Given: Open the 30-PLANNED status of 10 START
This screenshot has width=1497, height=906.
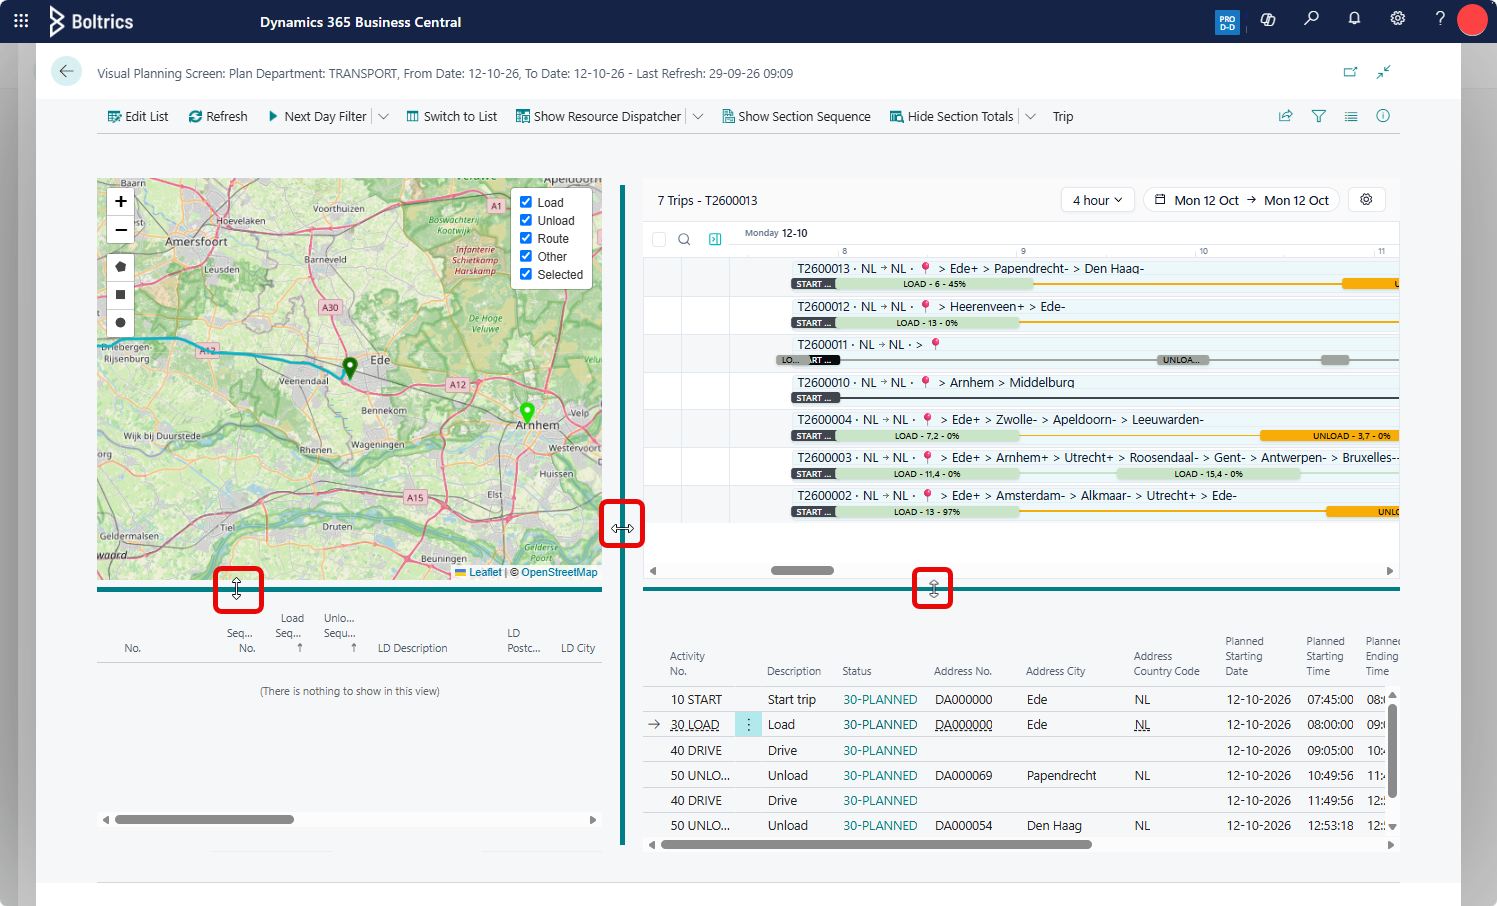Looking at the screenshot, I should coord(880,700).
